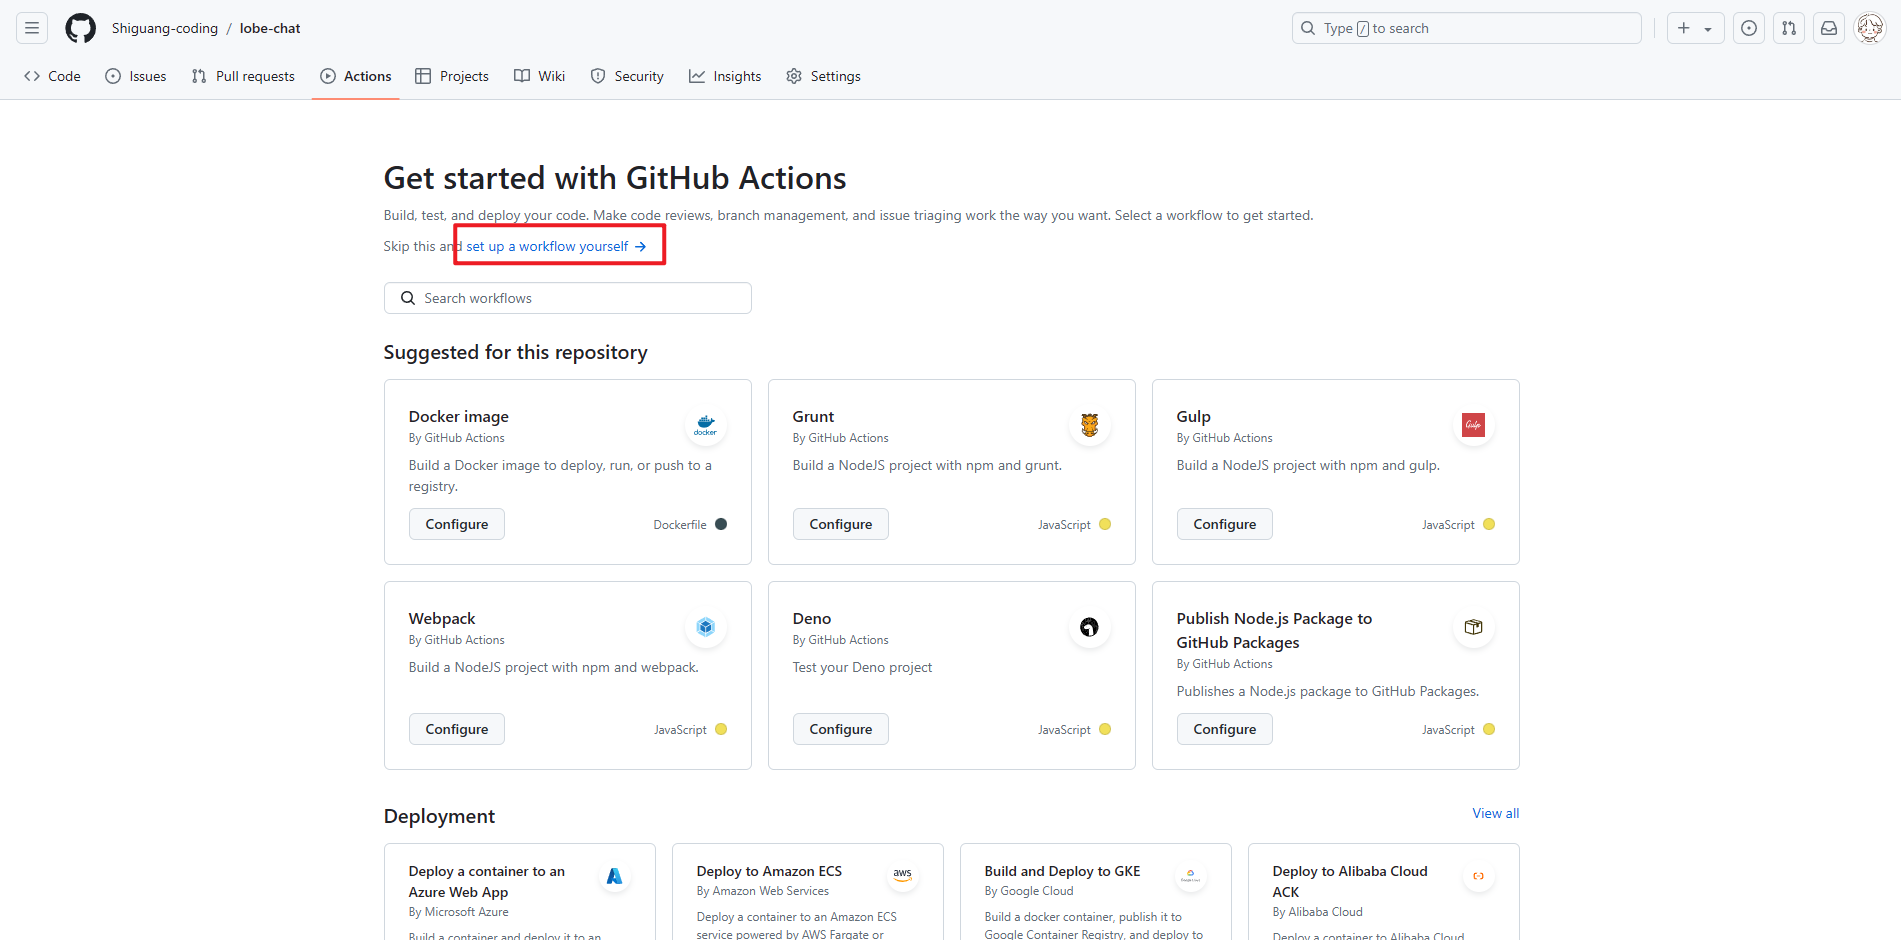Open the Insights tab
Screen dimensions: 1901x940
coord(725,76)
